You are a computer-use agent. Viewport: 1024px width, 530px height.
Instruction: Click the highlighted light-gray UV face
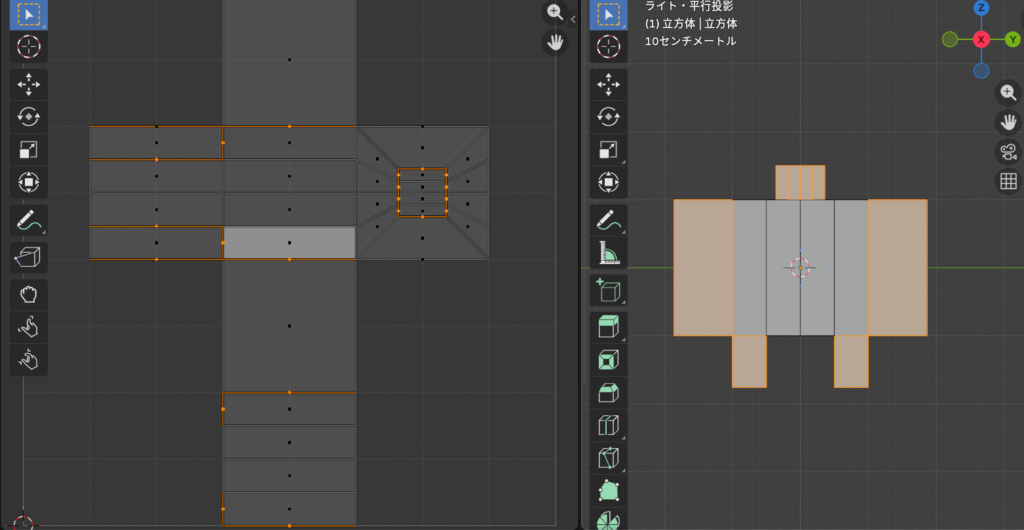[x=289, y=243]
